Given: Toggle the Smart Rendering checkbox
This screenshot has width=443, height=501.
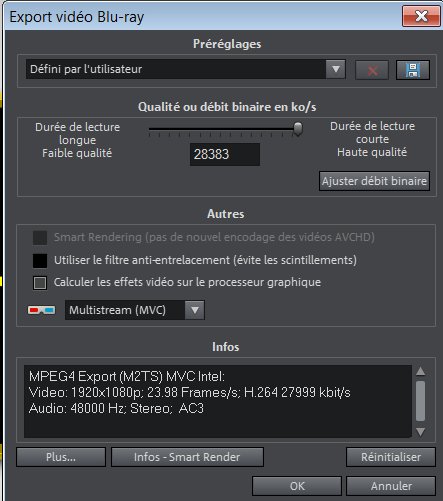Looking at the screenshot, I should (40, 238).
